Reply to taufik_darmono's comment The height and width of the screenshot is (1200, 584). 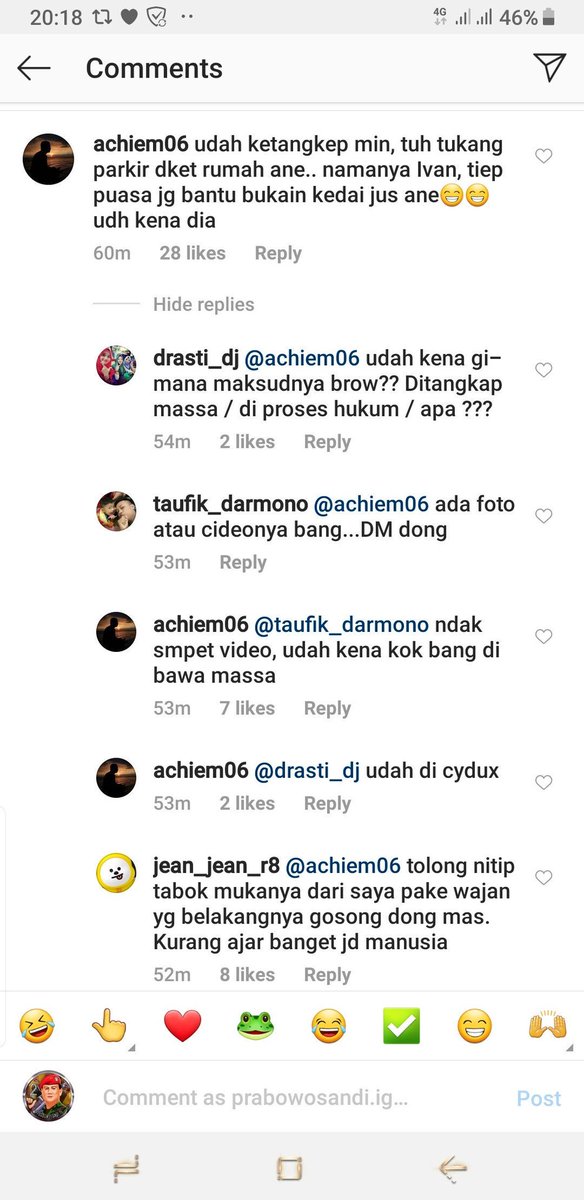[x=243, y=562]
